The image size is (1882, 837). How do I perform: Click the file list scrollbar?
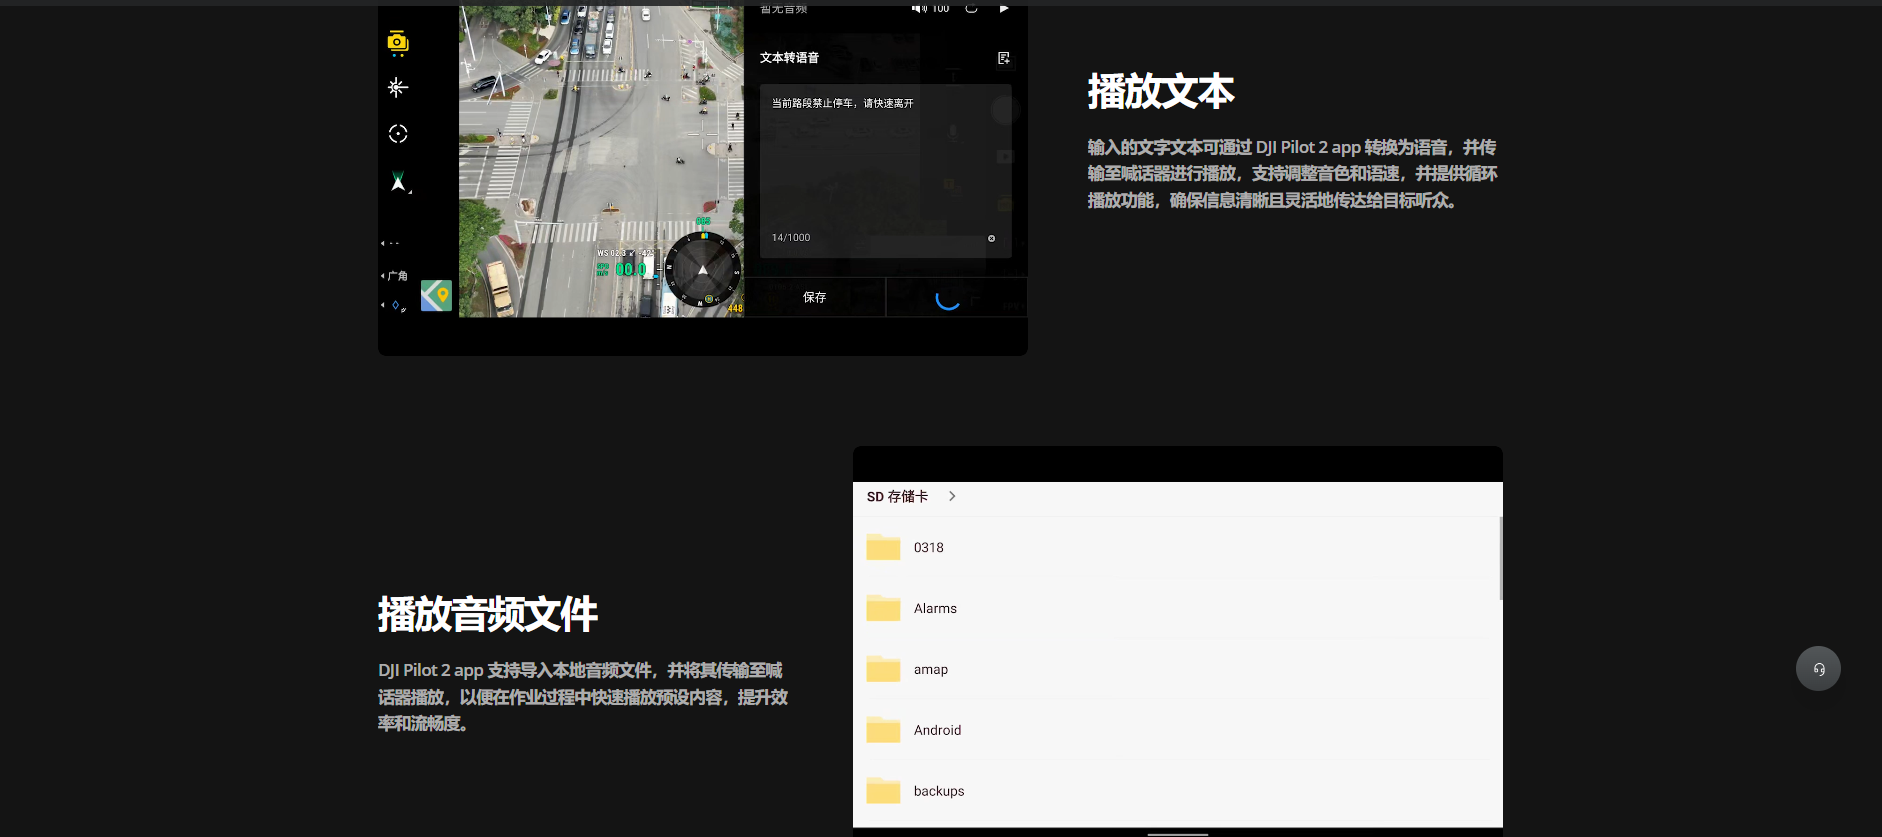click(x=1500, y=559)
